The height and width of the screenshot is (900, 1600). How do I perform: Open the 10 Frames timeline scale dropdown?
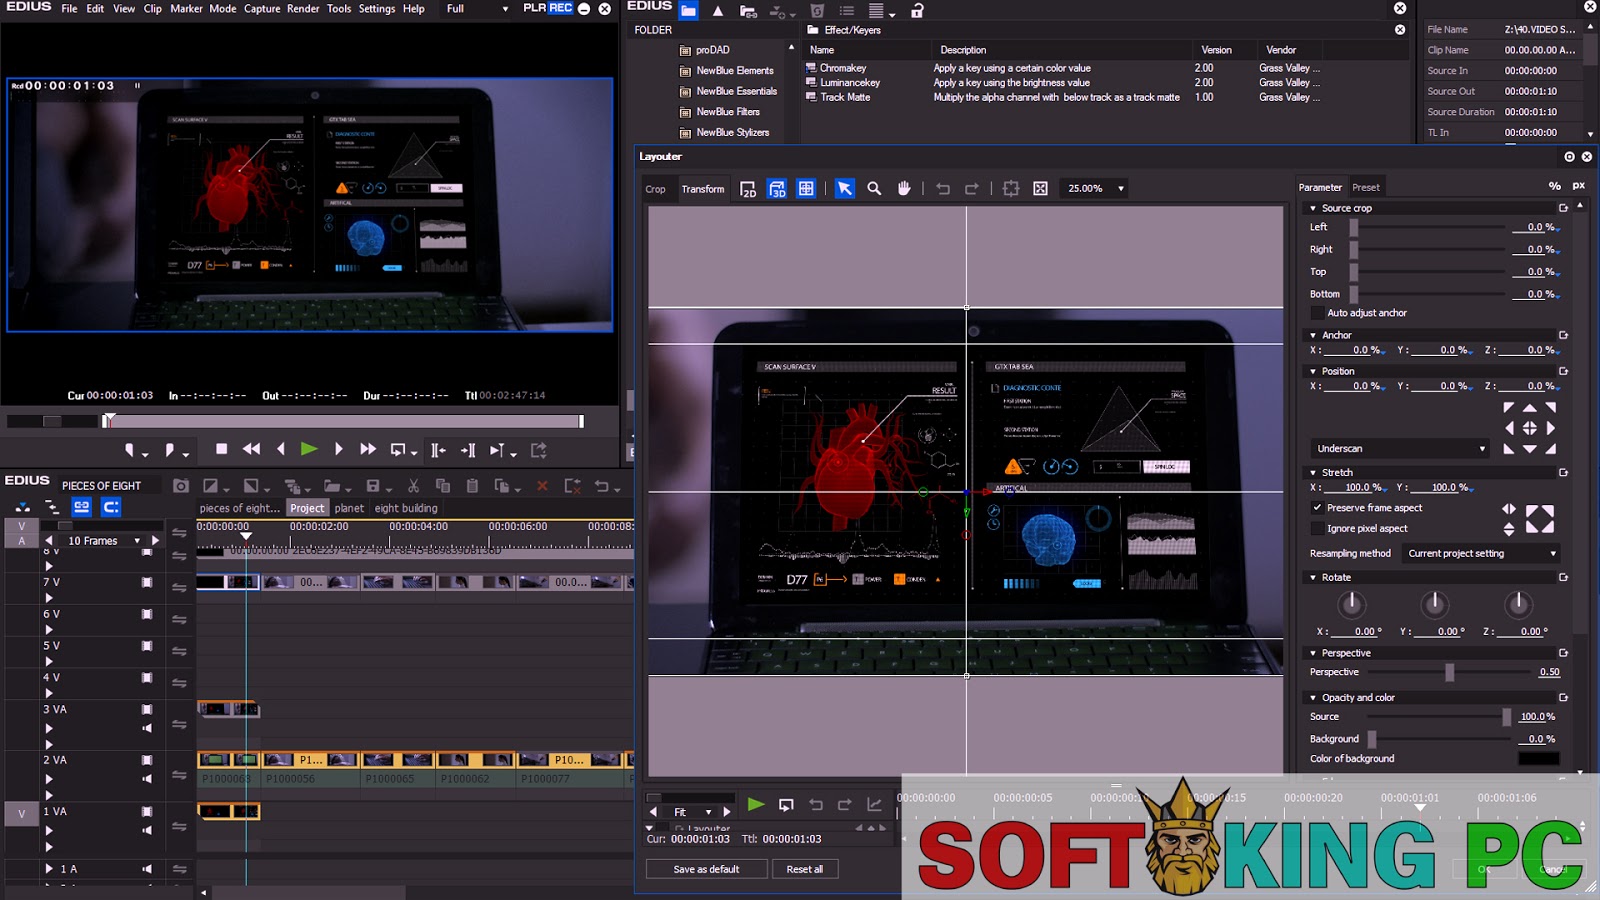click(x=103, y=540)
